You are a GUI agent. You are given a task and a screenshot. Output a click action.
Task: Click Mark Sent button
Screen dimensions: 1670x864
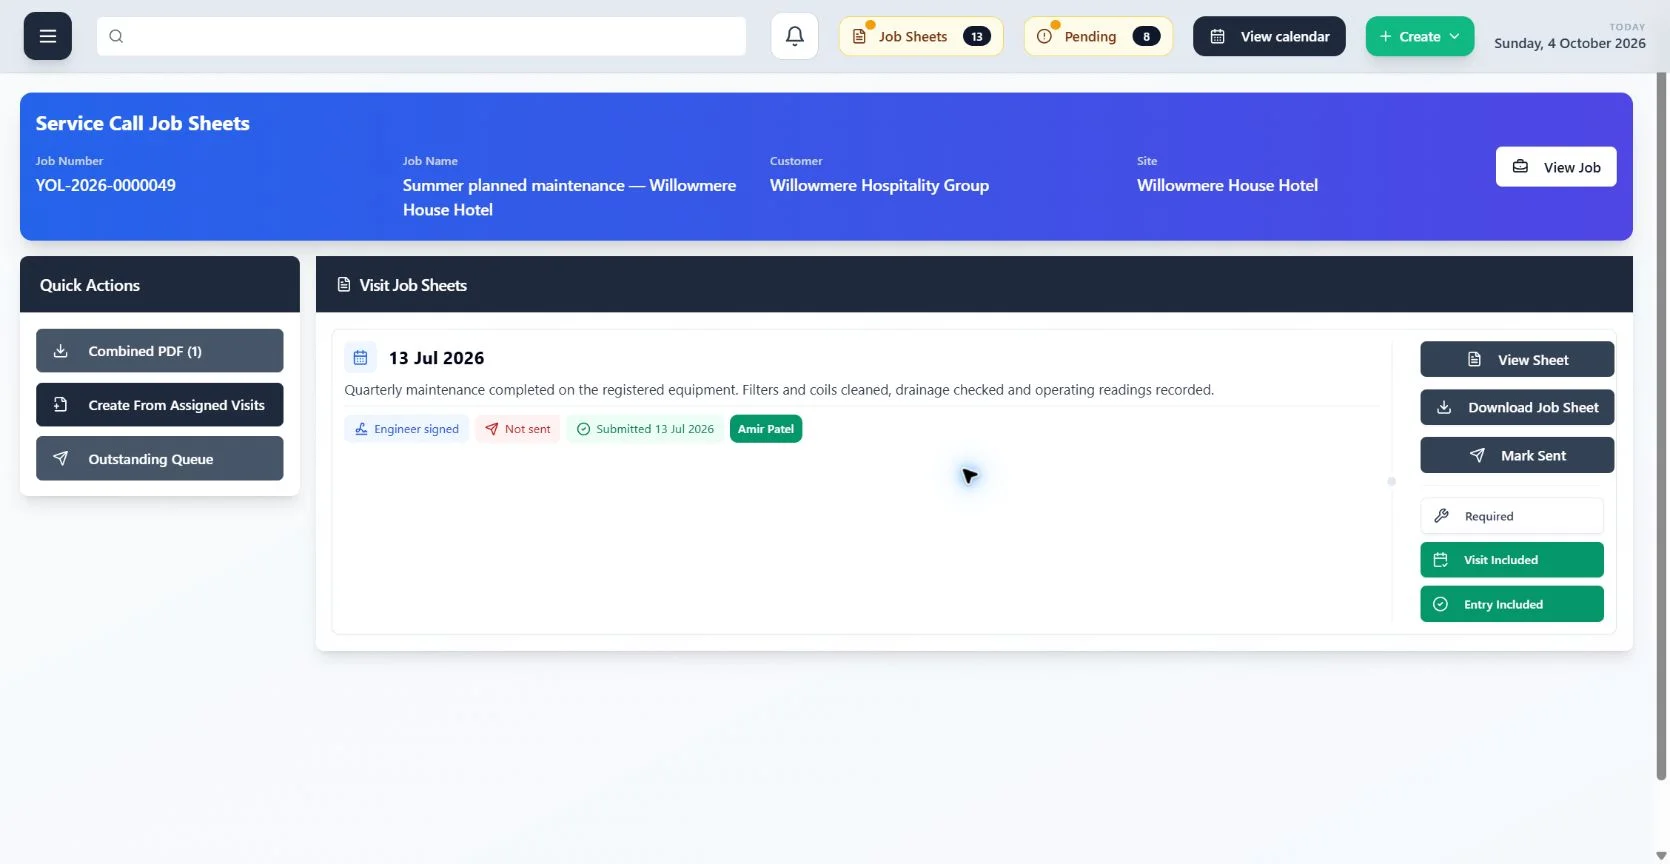[1517, 456]
